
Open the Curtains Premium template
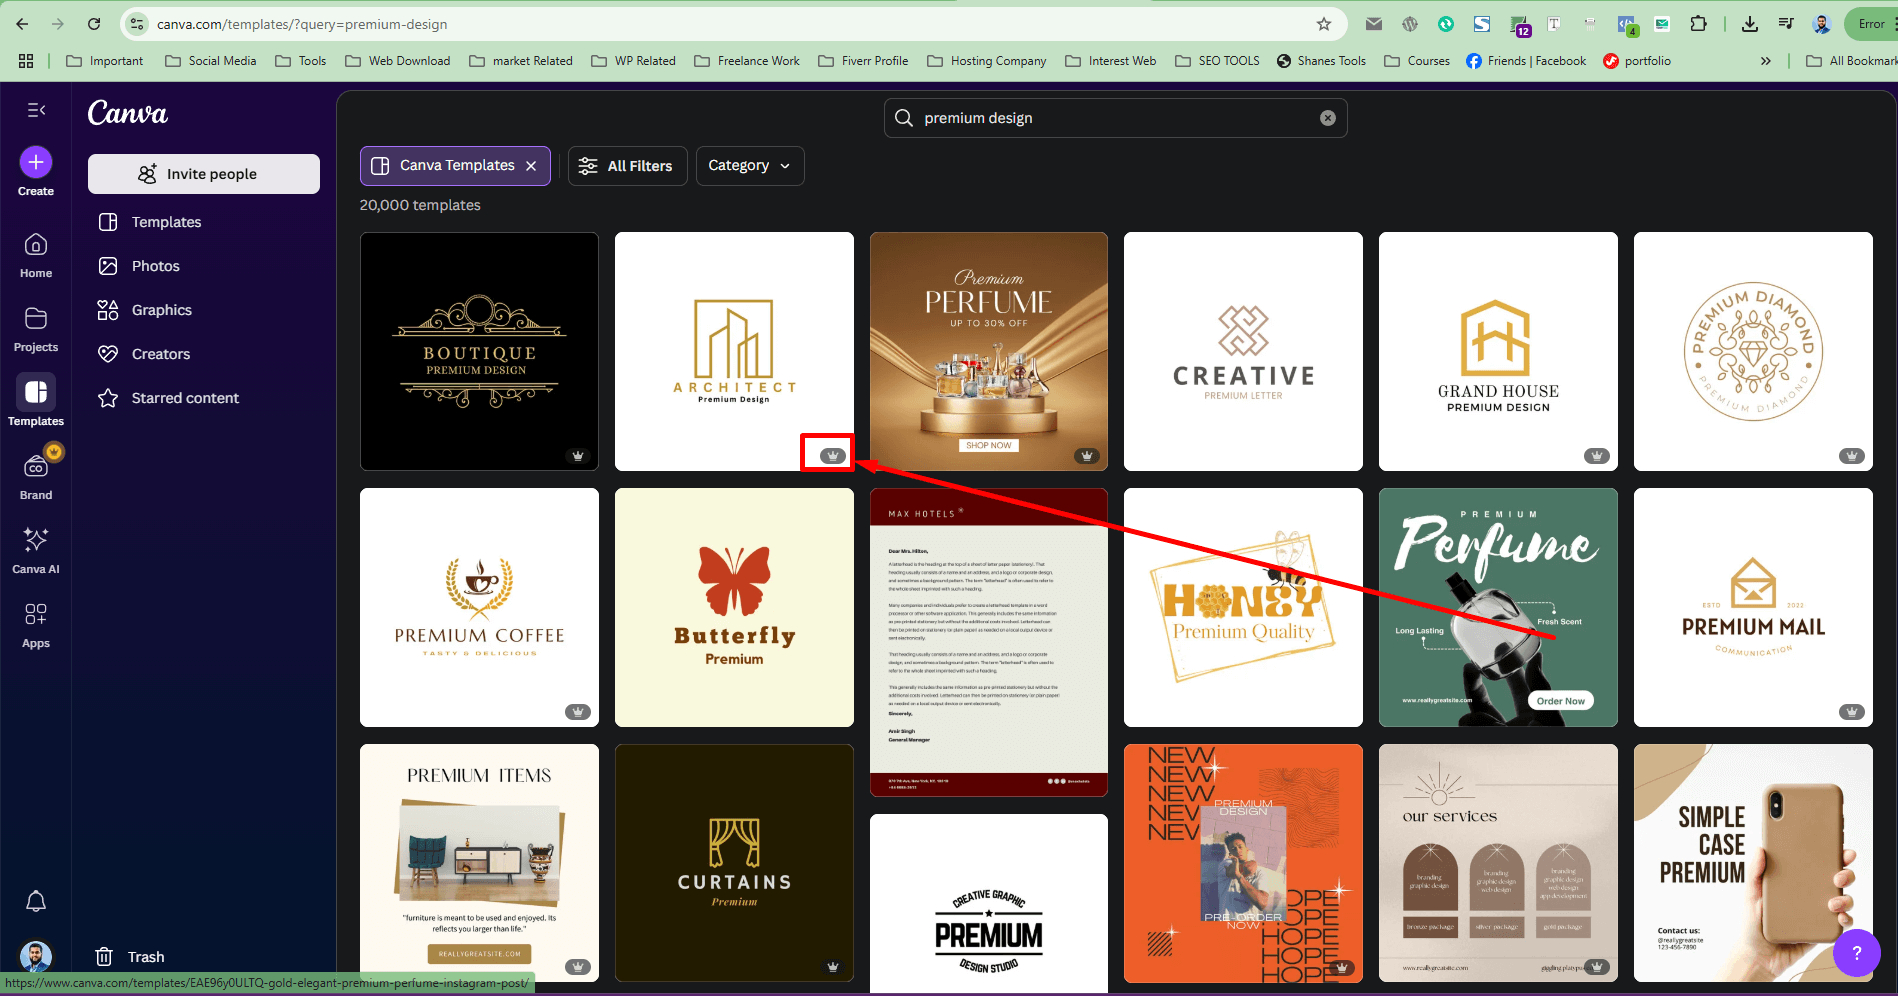coord(734,863)
